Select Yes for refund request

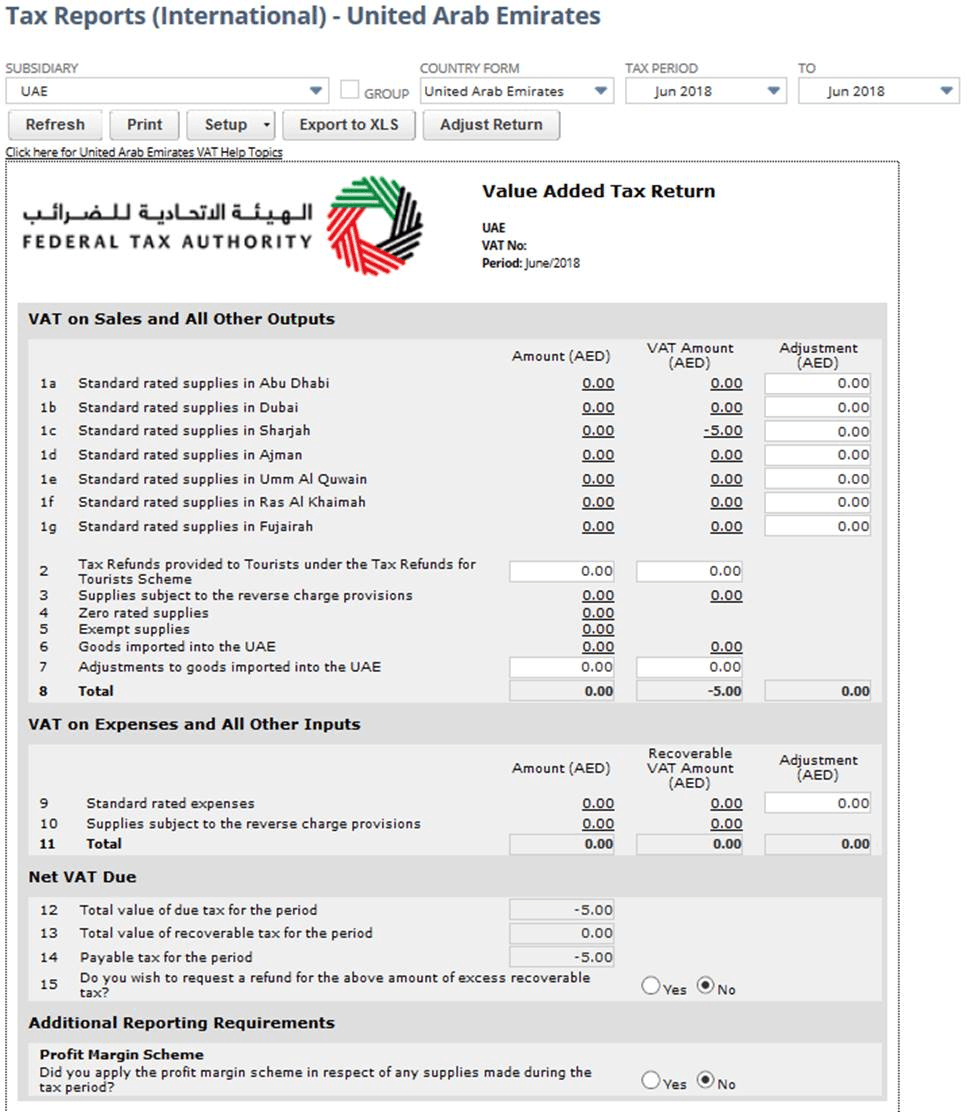[x=650, y=986]
